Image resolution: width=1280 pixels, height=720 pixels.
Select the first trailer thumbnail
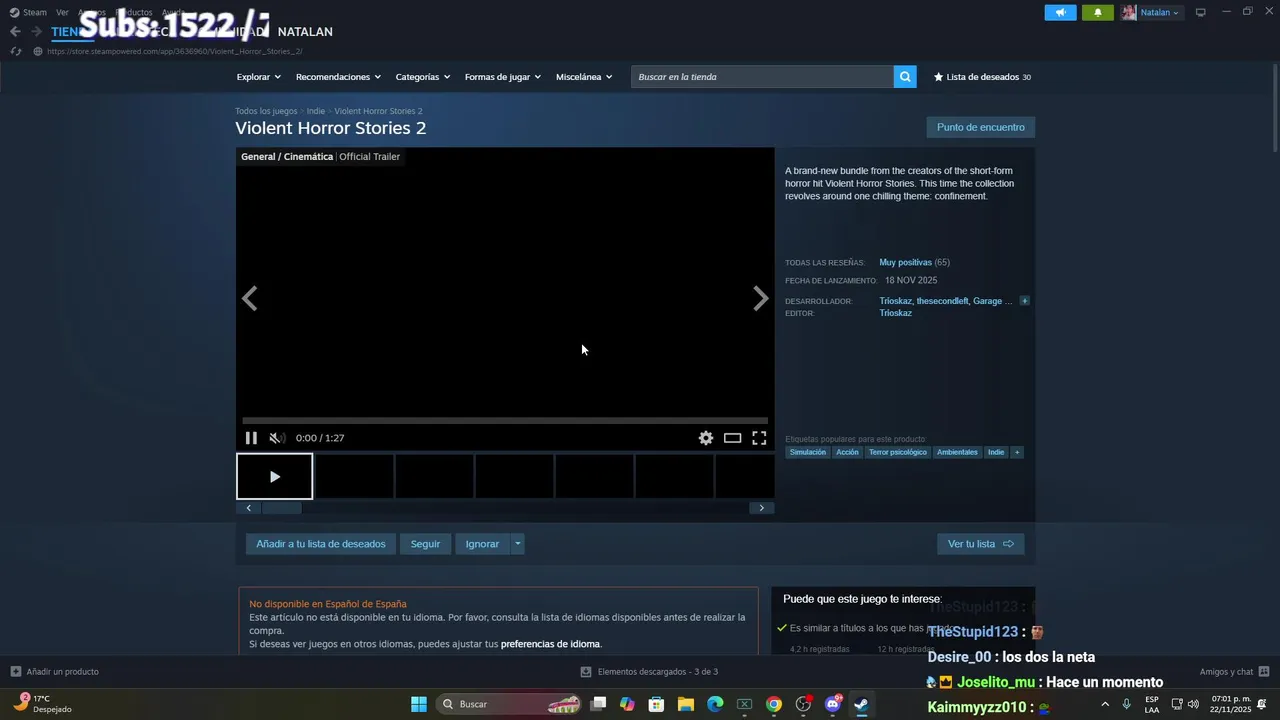pyautogui.click(x=275, y=477)
